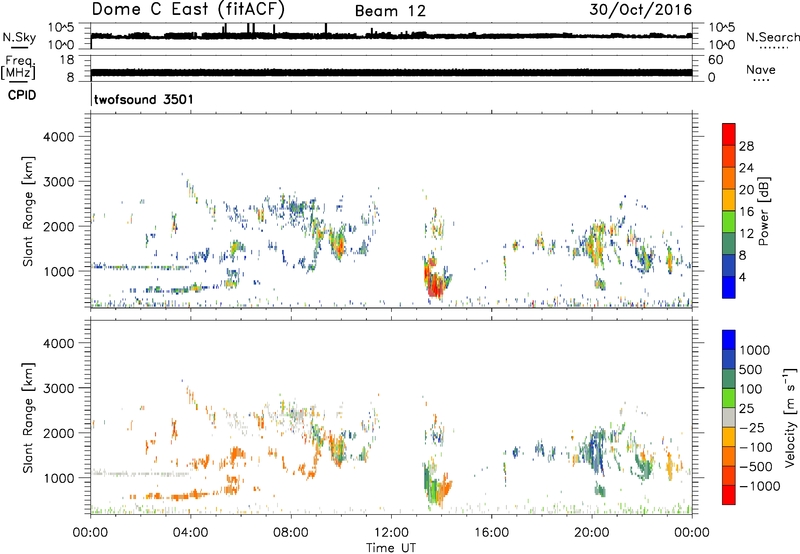Click the 'Dome C East (fitACF)' title
Image resolution: width=800 pixels, height=554 pixels.
coord(188,9)
